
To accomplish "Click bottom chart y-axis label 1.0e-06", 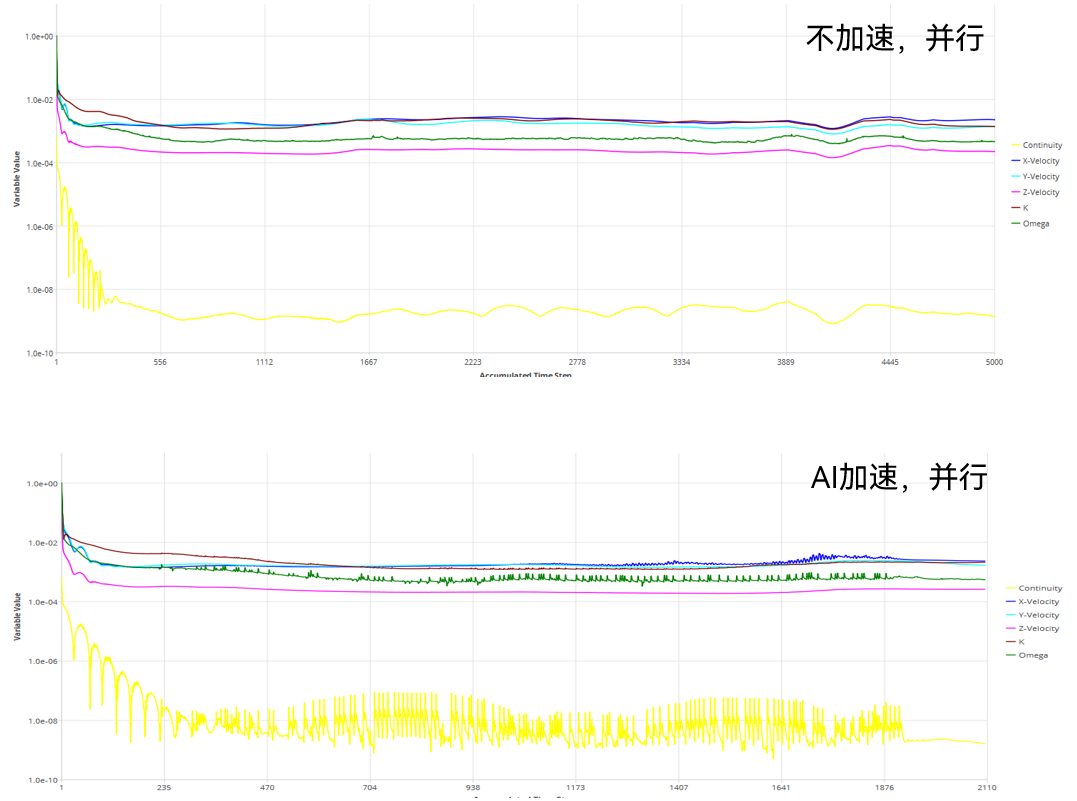I will point(43,662).
